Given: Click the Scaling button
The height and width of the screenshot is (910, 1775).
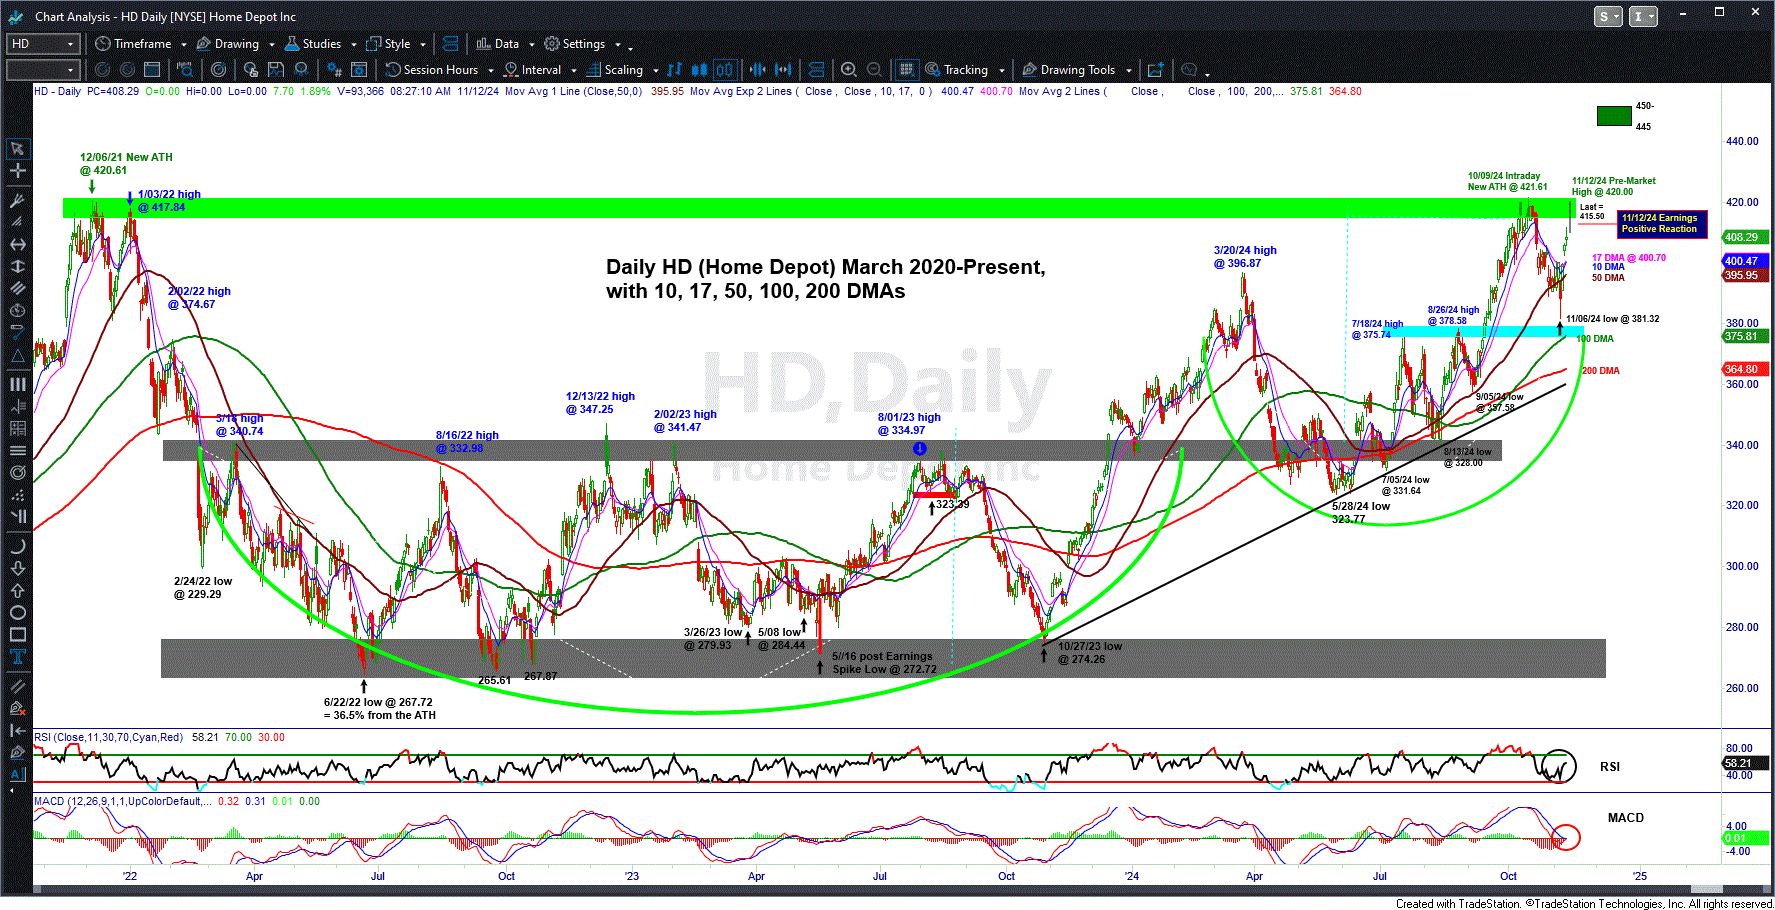Looking at the screenshot, I should (615, 70).
